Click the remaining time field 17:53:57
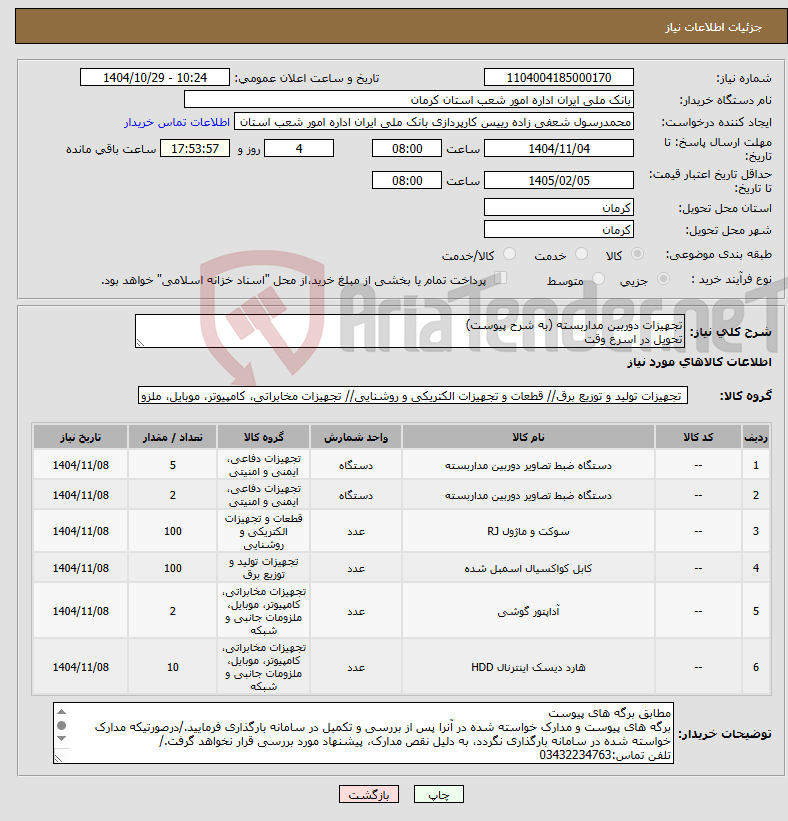The height and width of the screenshot is (821, 788). tap(195, 149)
